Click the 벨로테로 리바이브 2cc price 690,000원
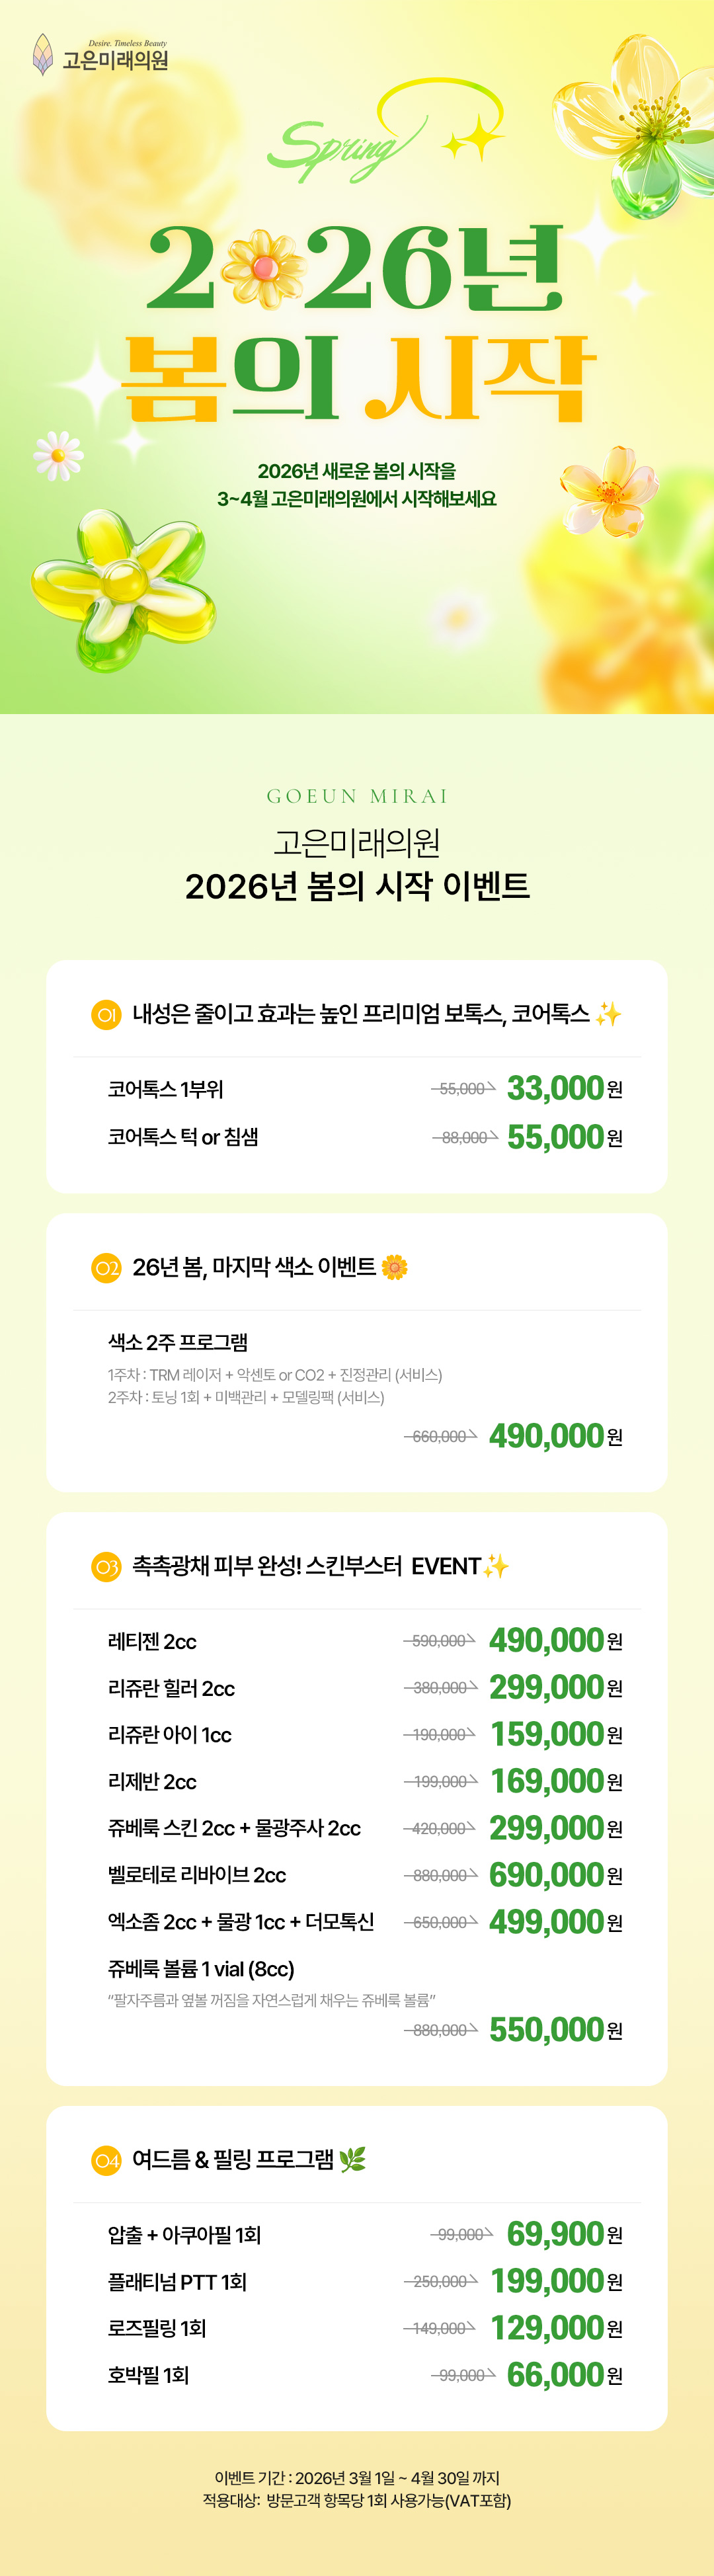The width and height of the screenshot is (714, 2576). point(555,1876)
